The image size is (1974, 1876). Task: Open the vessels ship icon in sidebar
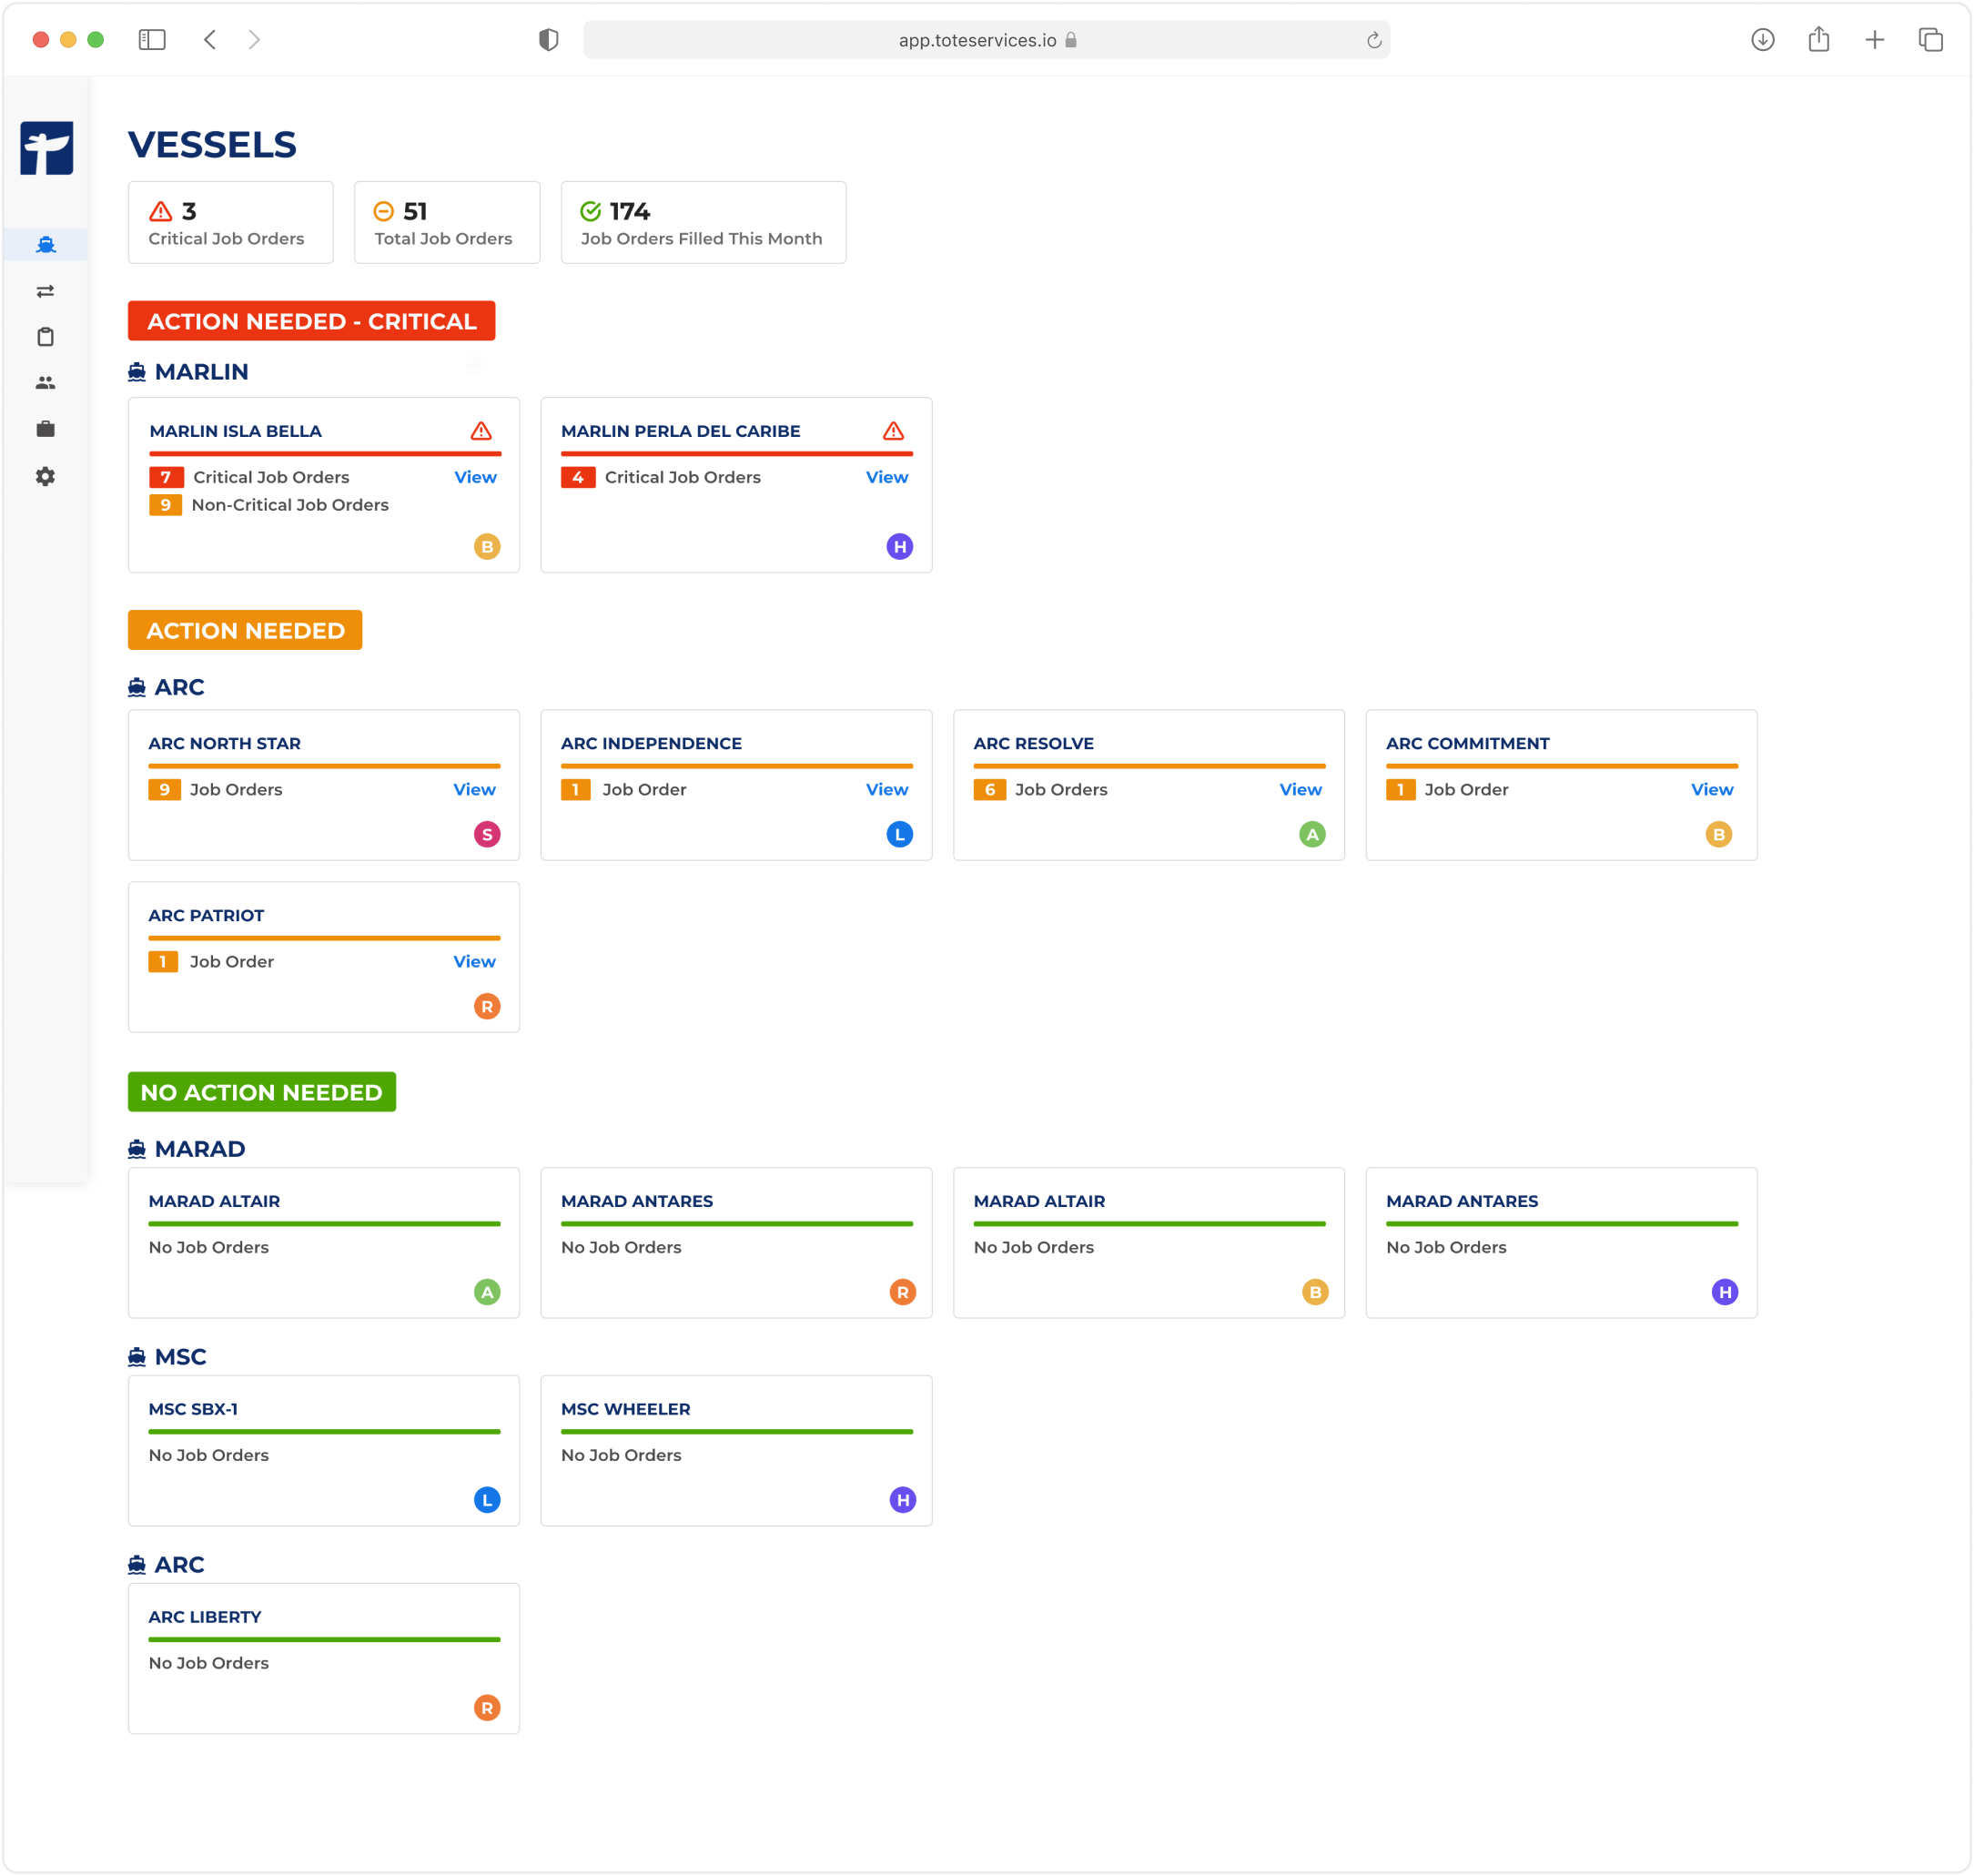pos(45,245)
